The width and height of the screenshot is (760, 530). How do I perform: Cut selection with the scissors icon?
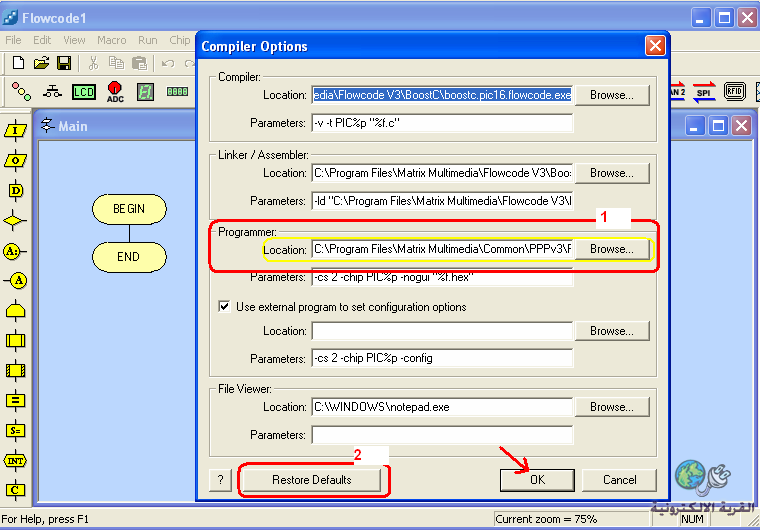tap(93, 63)
